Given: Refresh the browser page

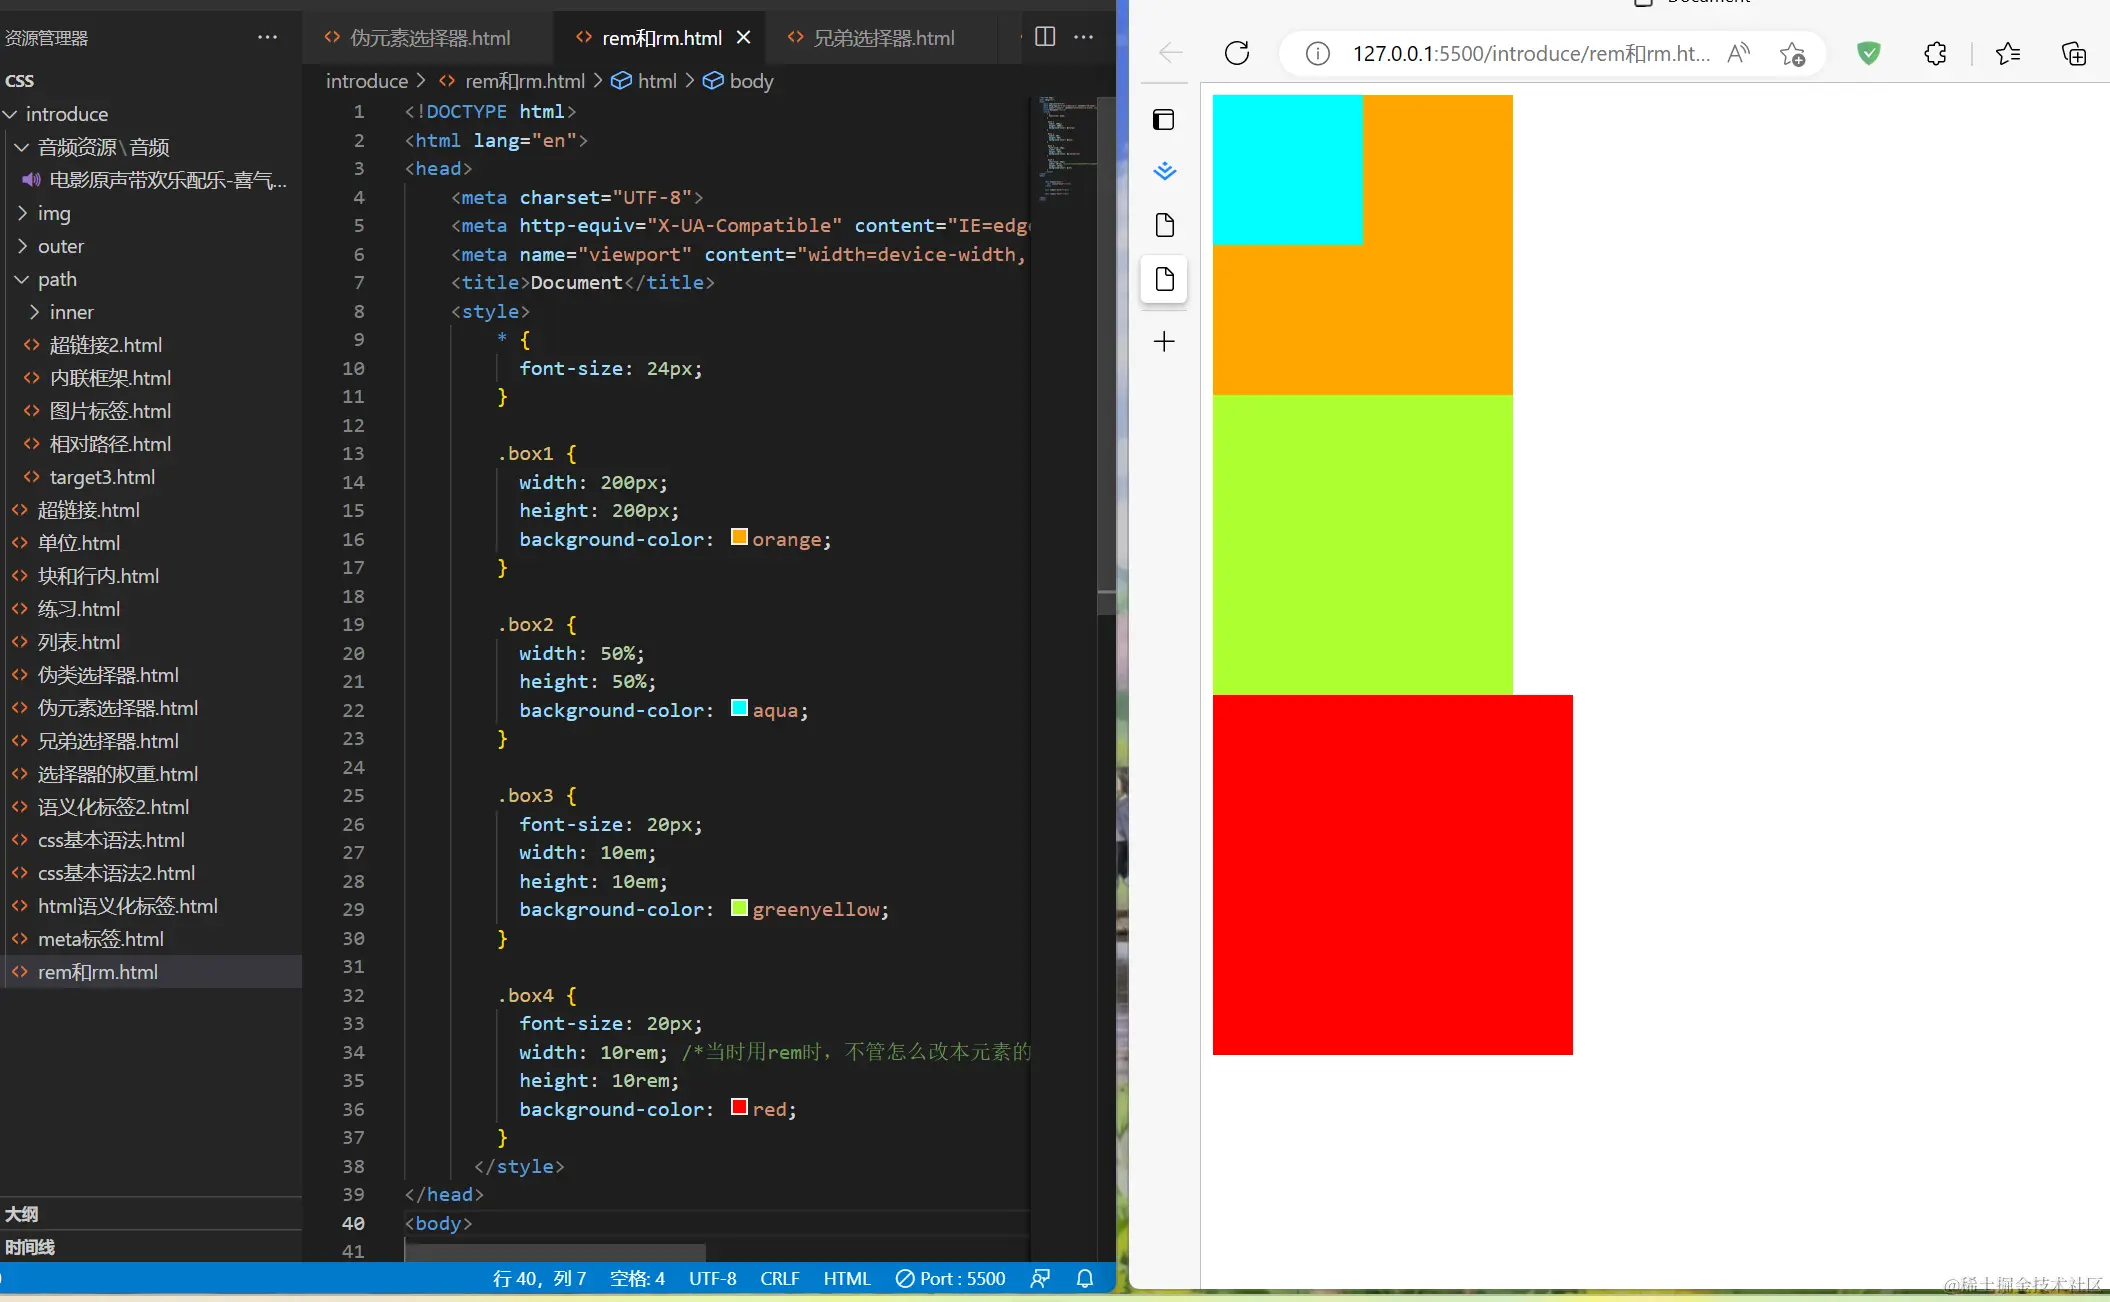Looking at the screenshot, I should click(x=1237, y=53).
